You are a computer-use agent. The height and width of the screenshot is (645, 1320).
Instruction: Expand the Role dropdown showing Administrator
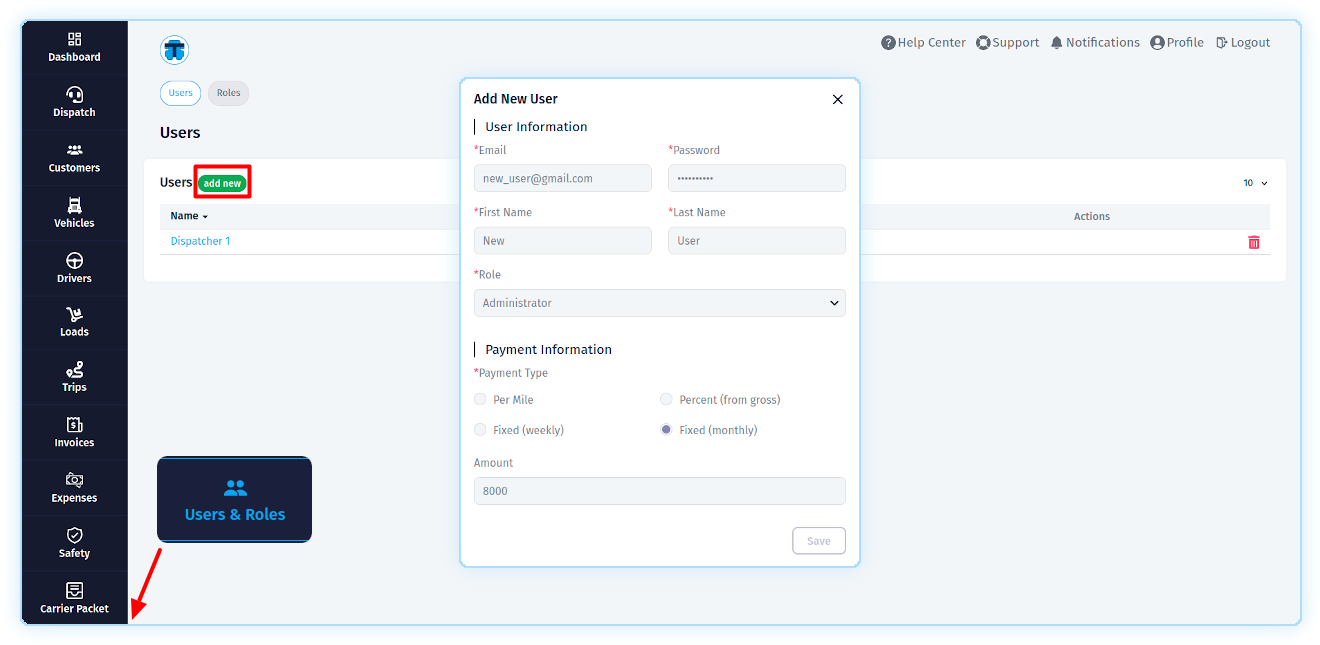tap(659, 303)
